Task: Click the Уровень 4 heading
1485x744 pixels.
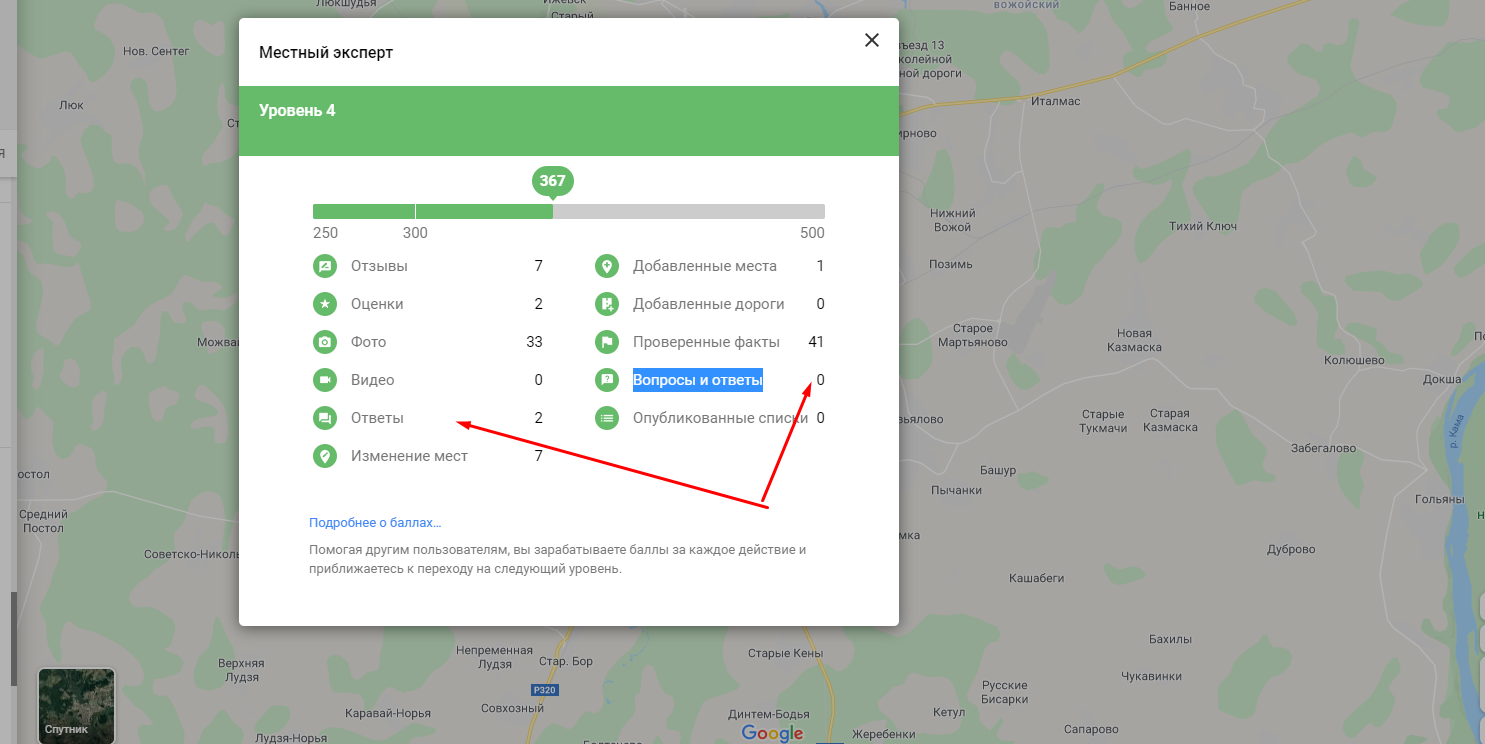Action: [297, 110]
